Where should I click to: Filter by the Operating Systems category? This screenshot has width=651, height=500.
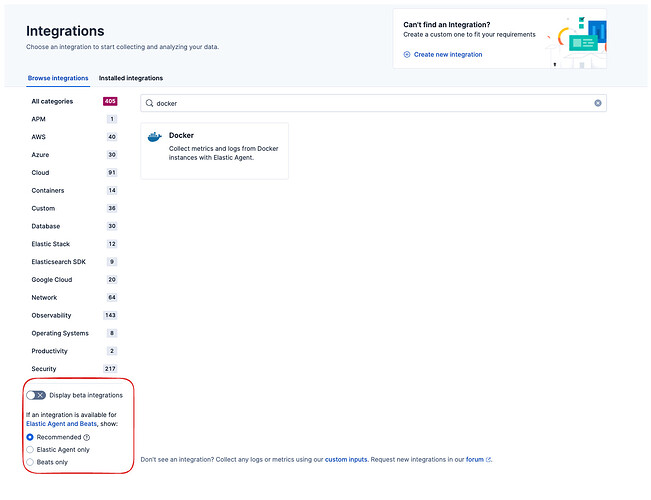[x=74, y=333]
